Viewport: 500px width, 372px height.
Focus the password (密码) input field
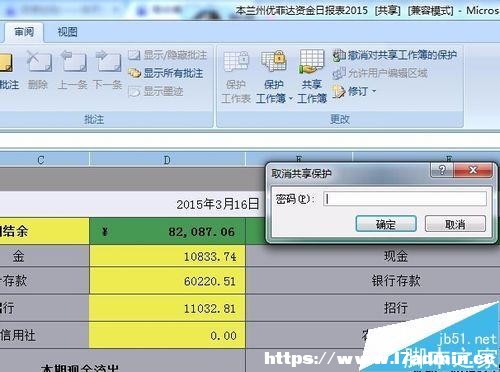pos(405,199)
